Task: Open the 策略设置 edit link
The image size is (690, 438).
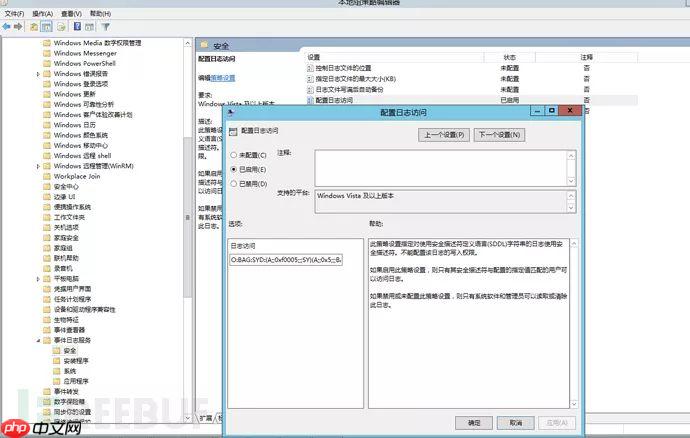Action: click(x=223, y=78)
